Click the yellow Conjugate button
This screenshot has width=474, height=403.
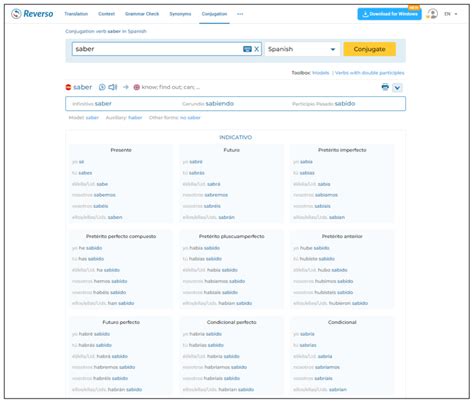370,49
